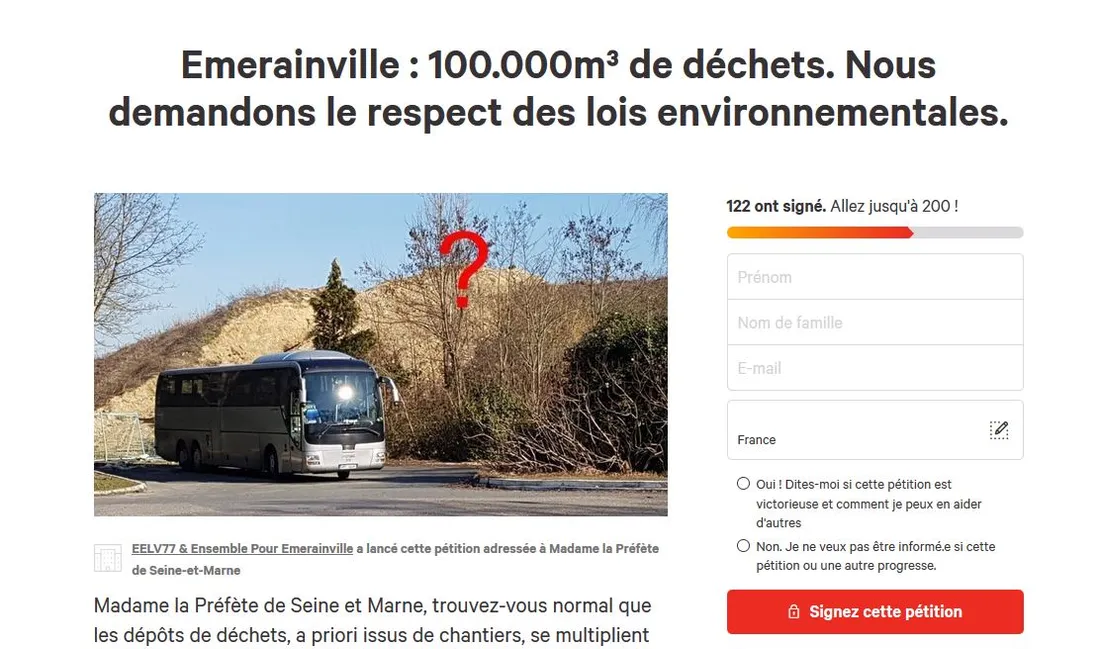Select the E-mail input field
1100x649 pixels.
(874, 368)
